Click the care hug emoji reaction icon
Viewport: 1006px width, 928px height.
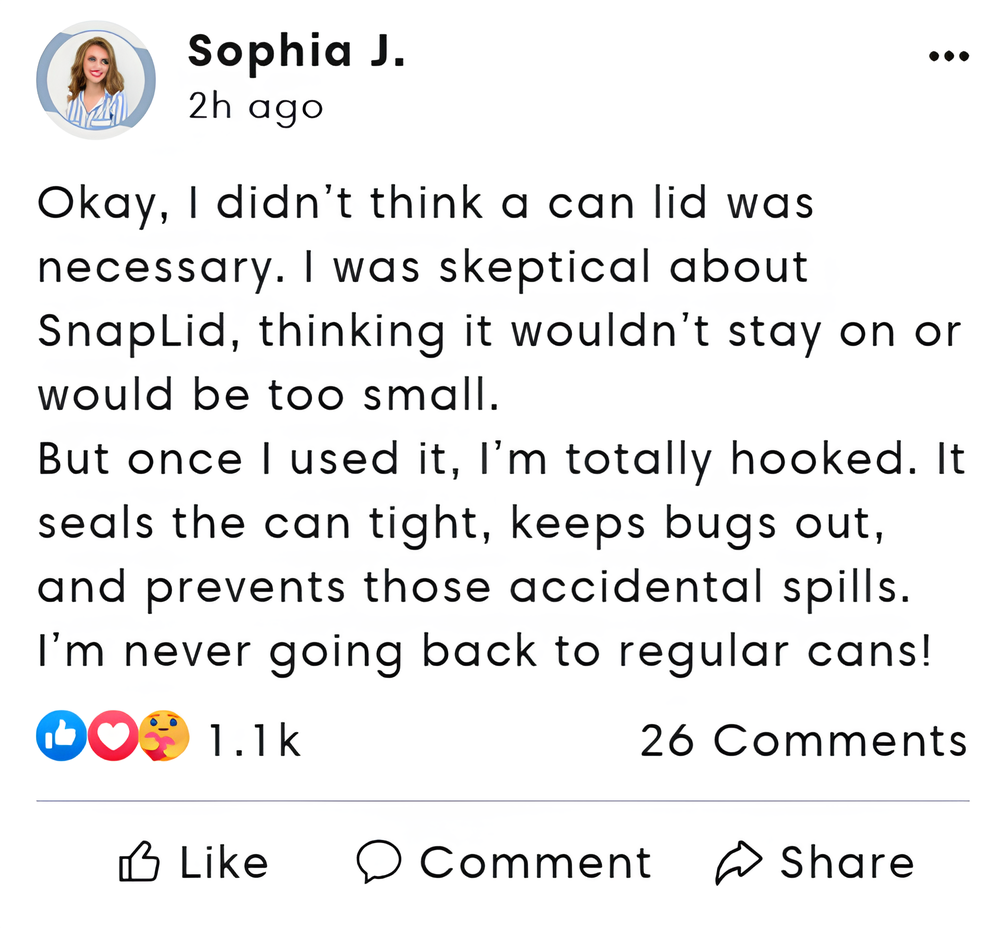pos(162,739)
